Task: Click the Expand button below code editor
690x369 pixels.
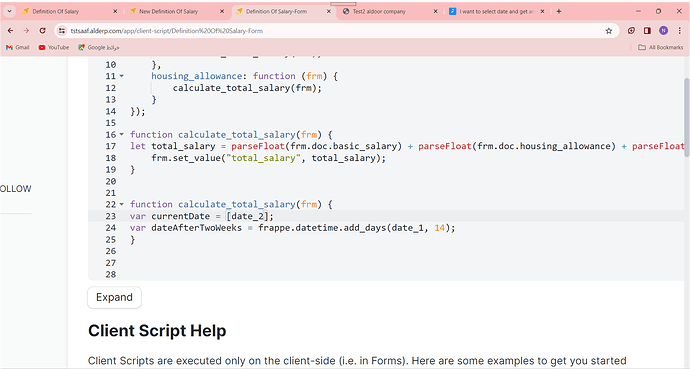Action: 114,298
